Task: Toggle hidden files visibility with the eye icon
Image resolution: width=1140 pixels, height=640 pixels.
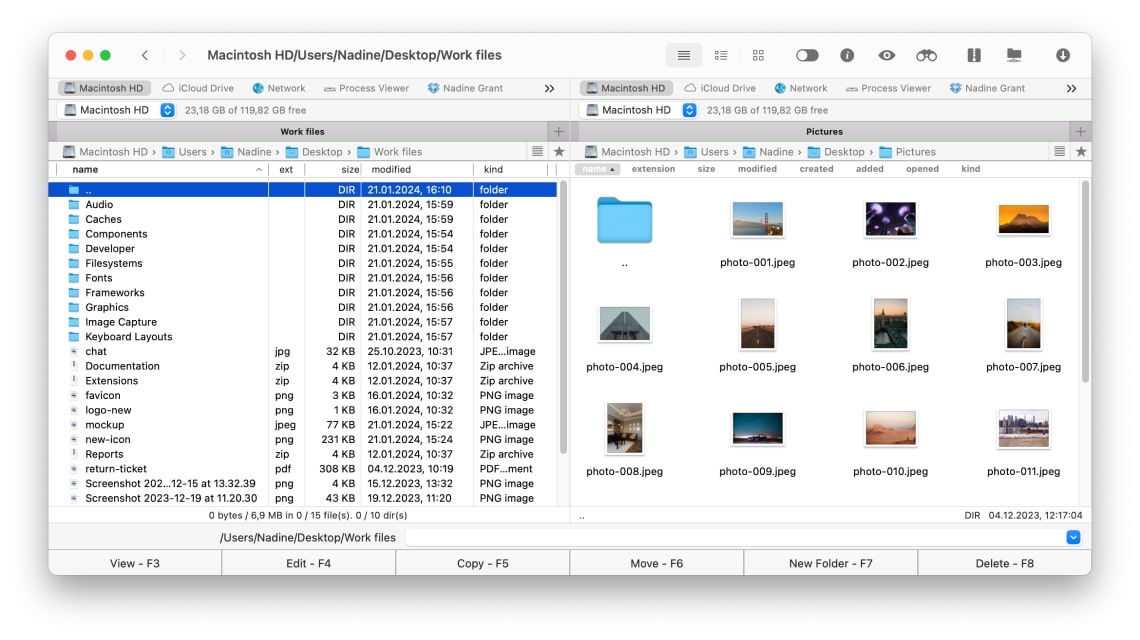Action: pos(887,55)
